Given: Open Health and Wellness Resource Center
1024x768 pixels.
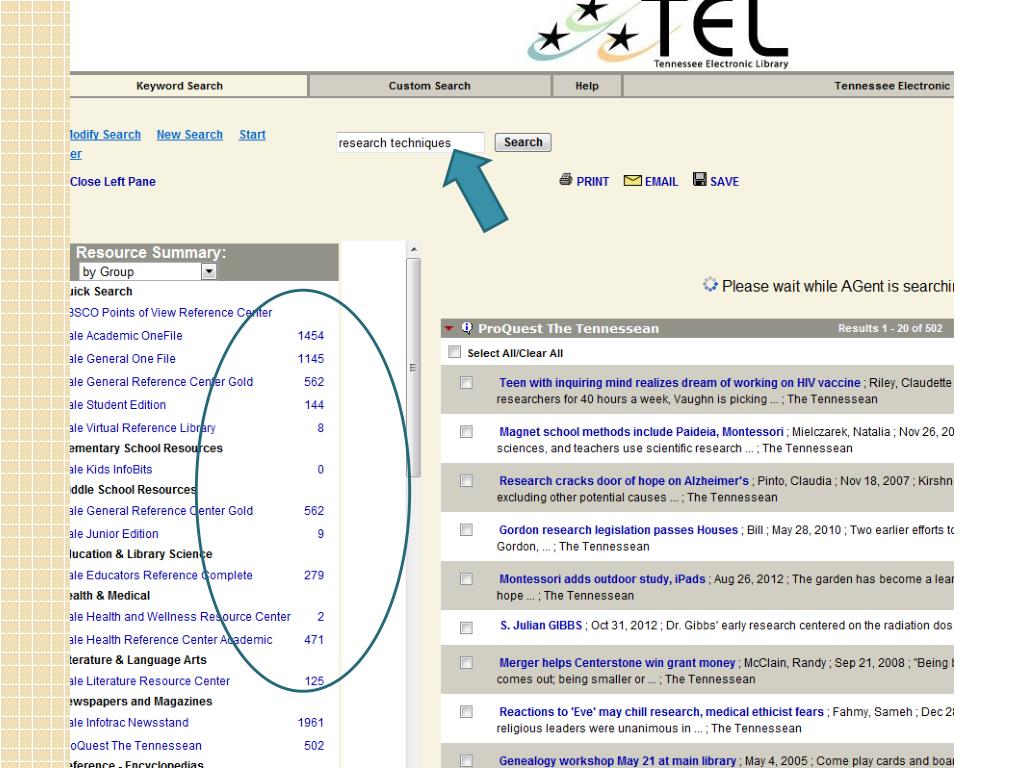Looking at the screenshot, I should 180,616.
